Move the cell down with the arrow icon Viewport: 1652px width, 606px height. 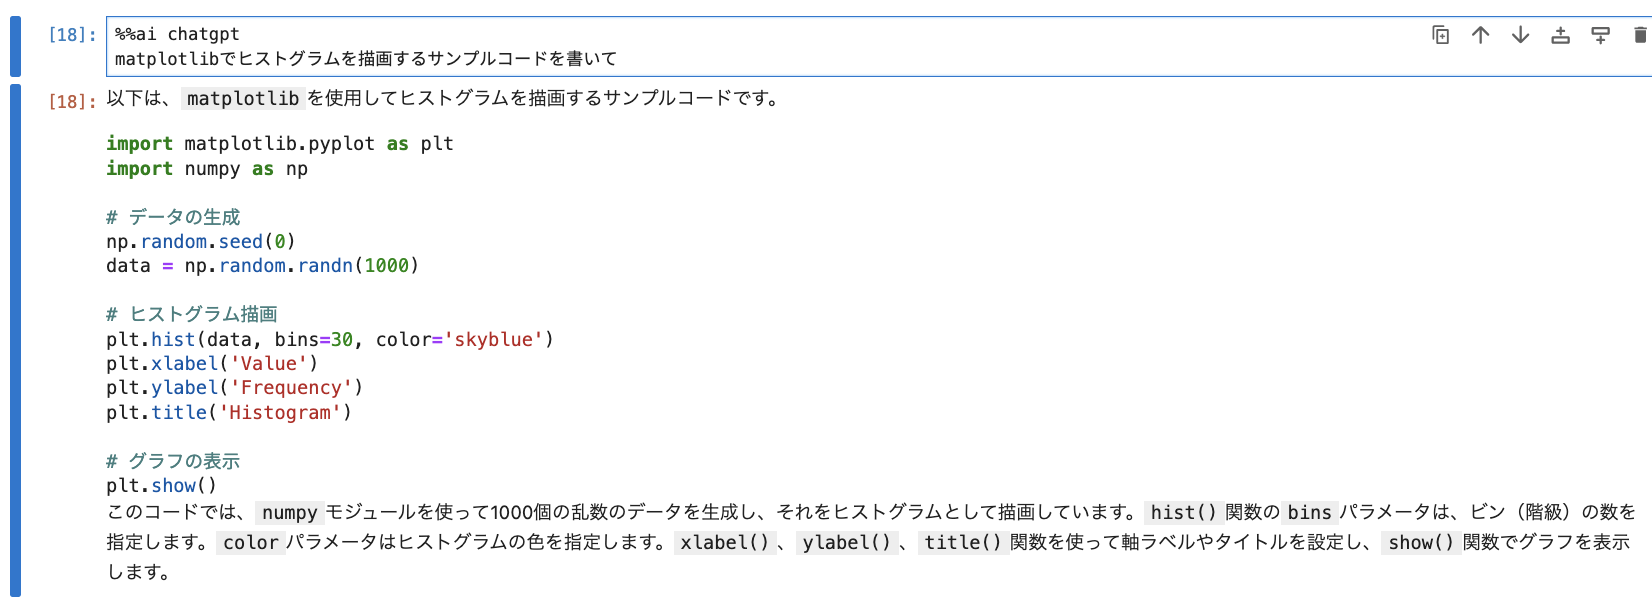point(1521,35)
